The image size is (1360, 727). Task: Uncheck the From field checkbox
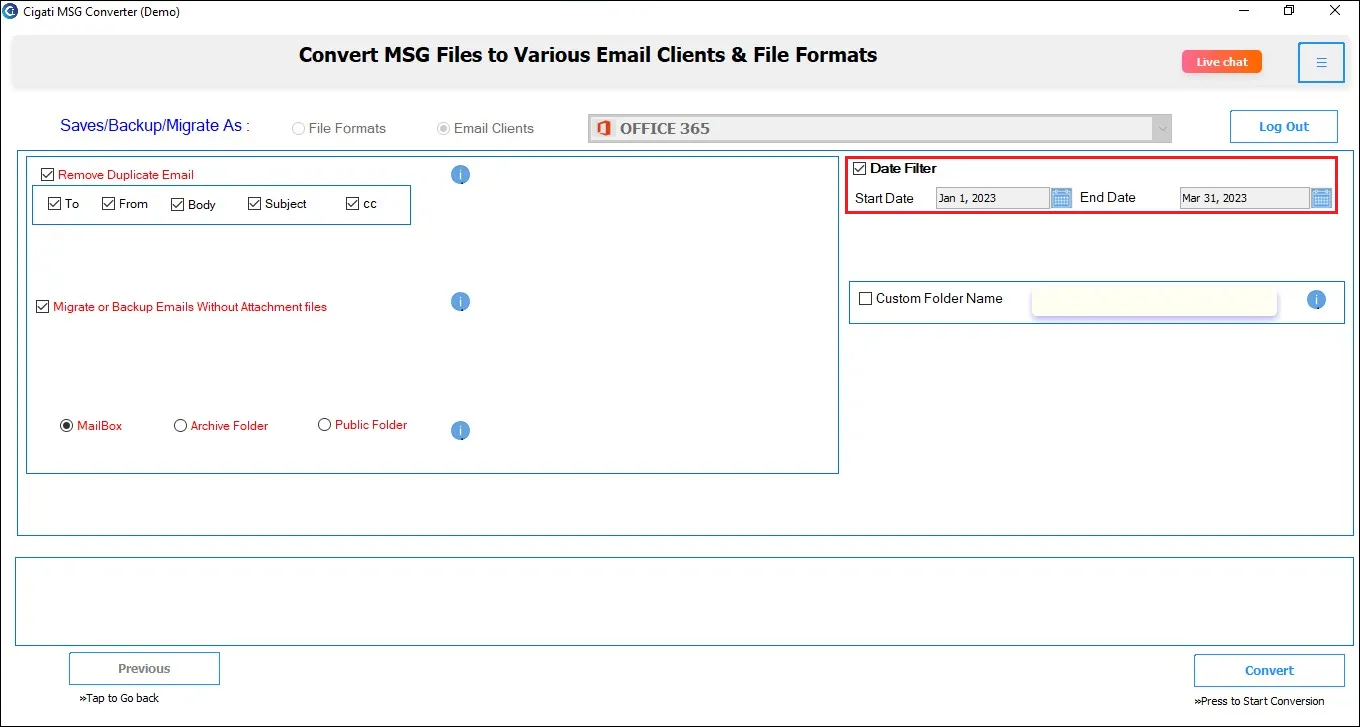[x=108, y=204]
